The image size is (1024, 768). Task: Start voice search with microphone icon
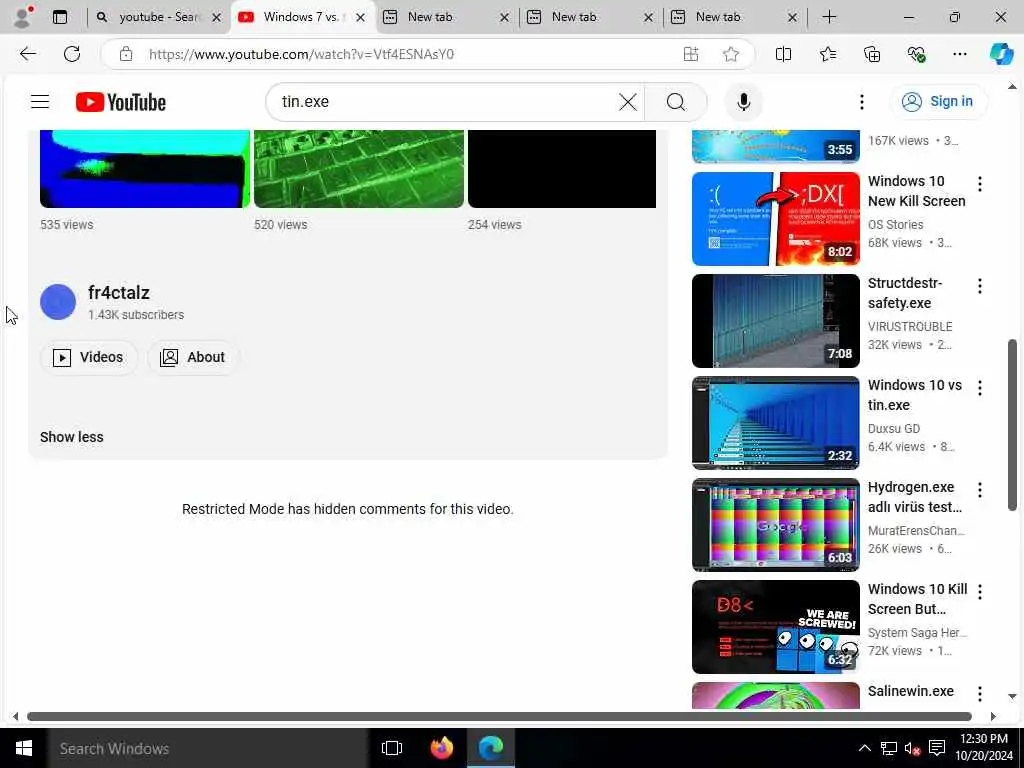tap(743, 102)
